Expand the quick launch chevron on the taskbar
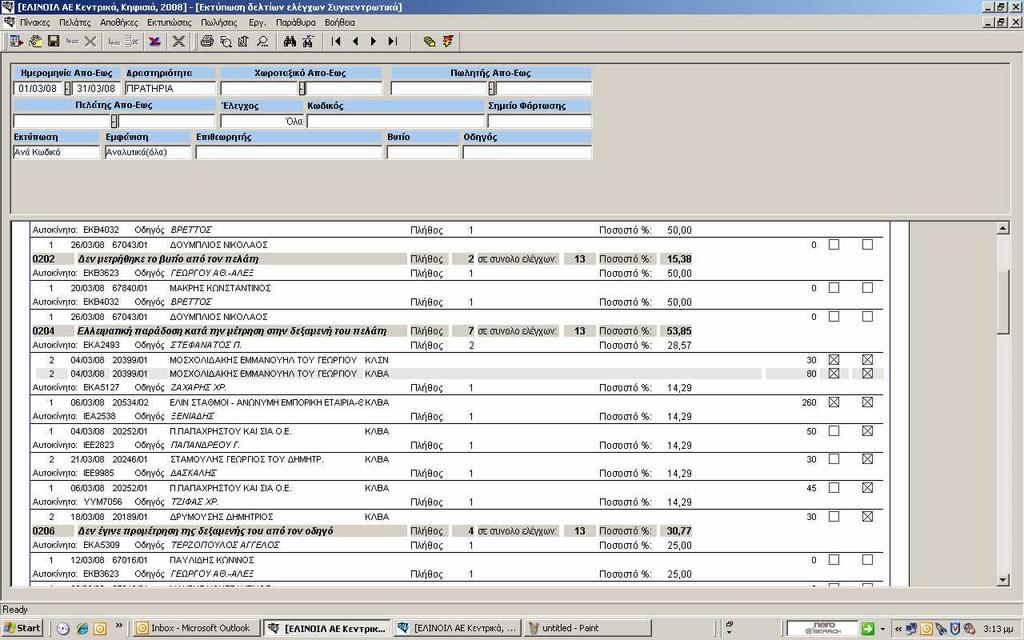Viewport: 1024px width, 640px height. coord(119,626)
